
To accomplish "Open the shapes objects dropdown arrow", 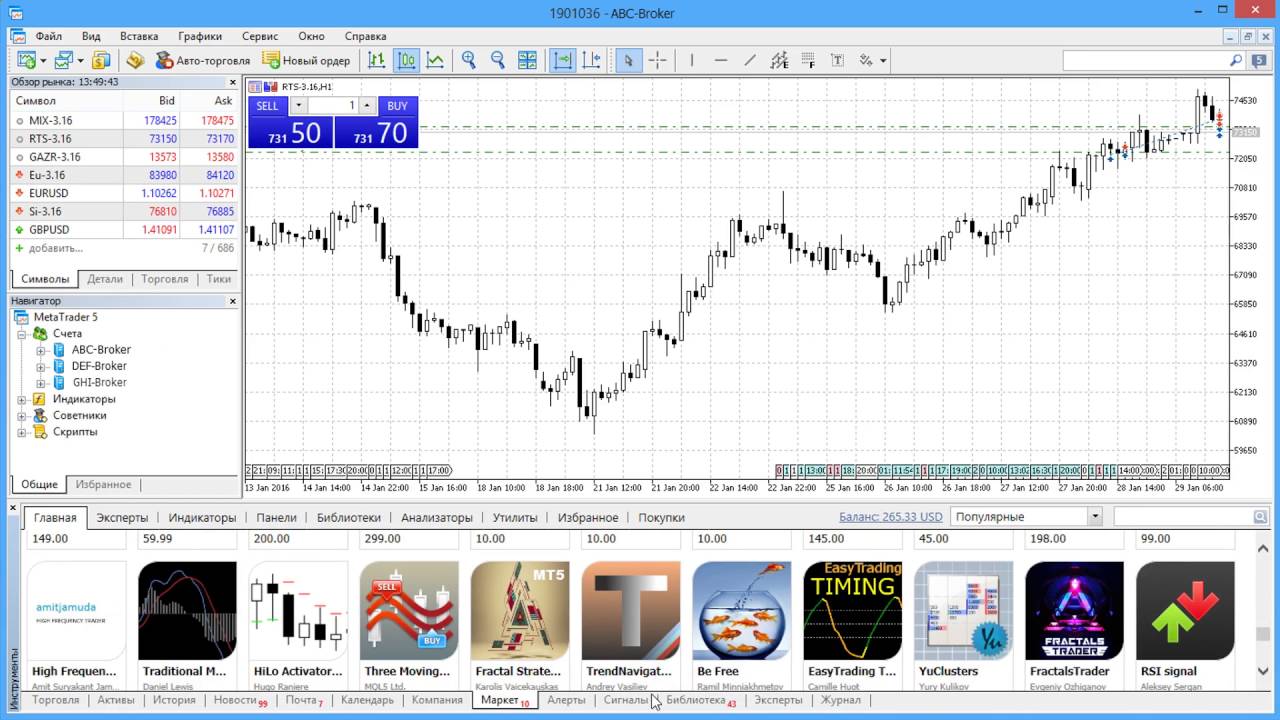I will (x=883, y=60).
